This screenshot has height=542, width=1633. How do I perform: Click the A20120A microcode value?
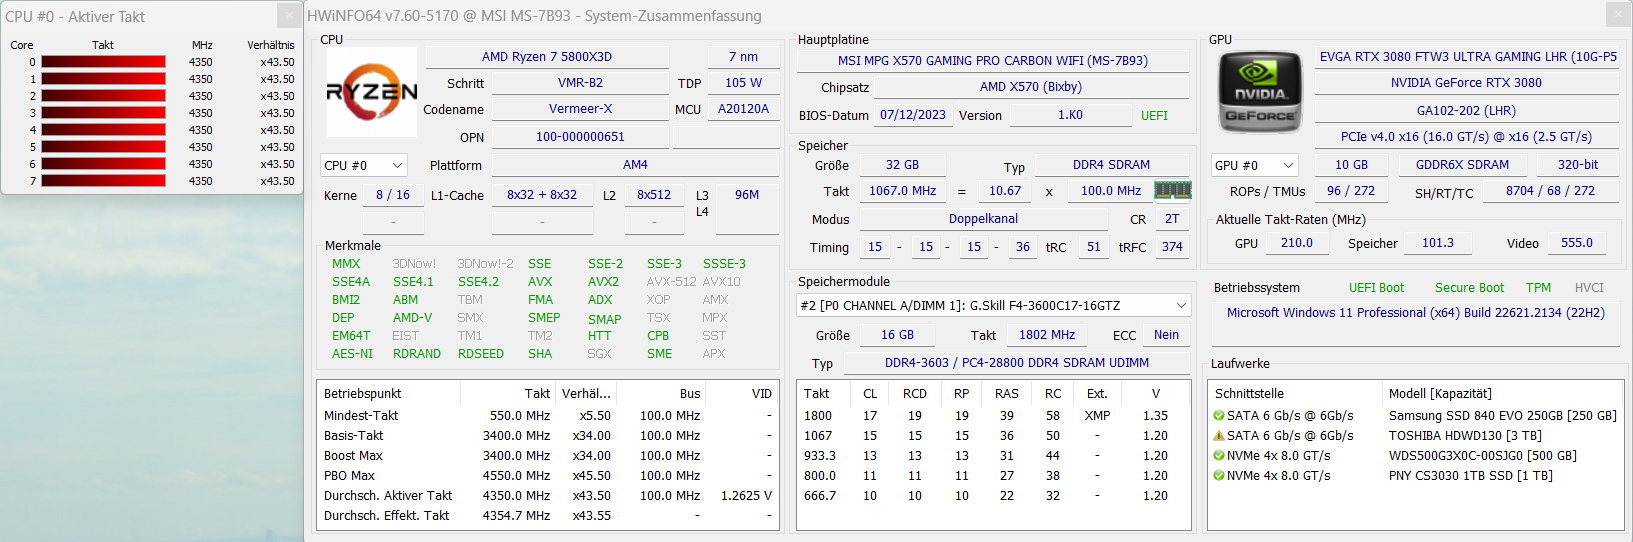tap(743, 109)
